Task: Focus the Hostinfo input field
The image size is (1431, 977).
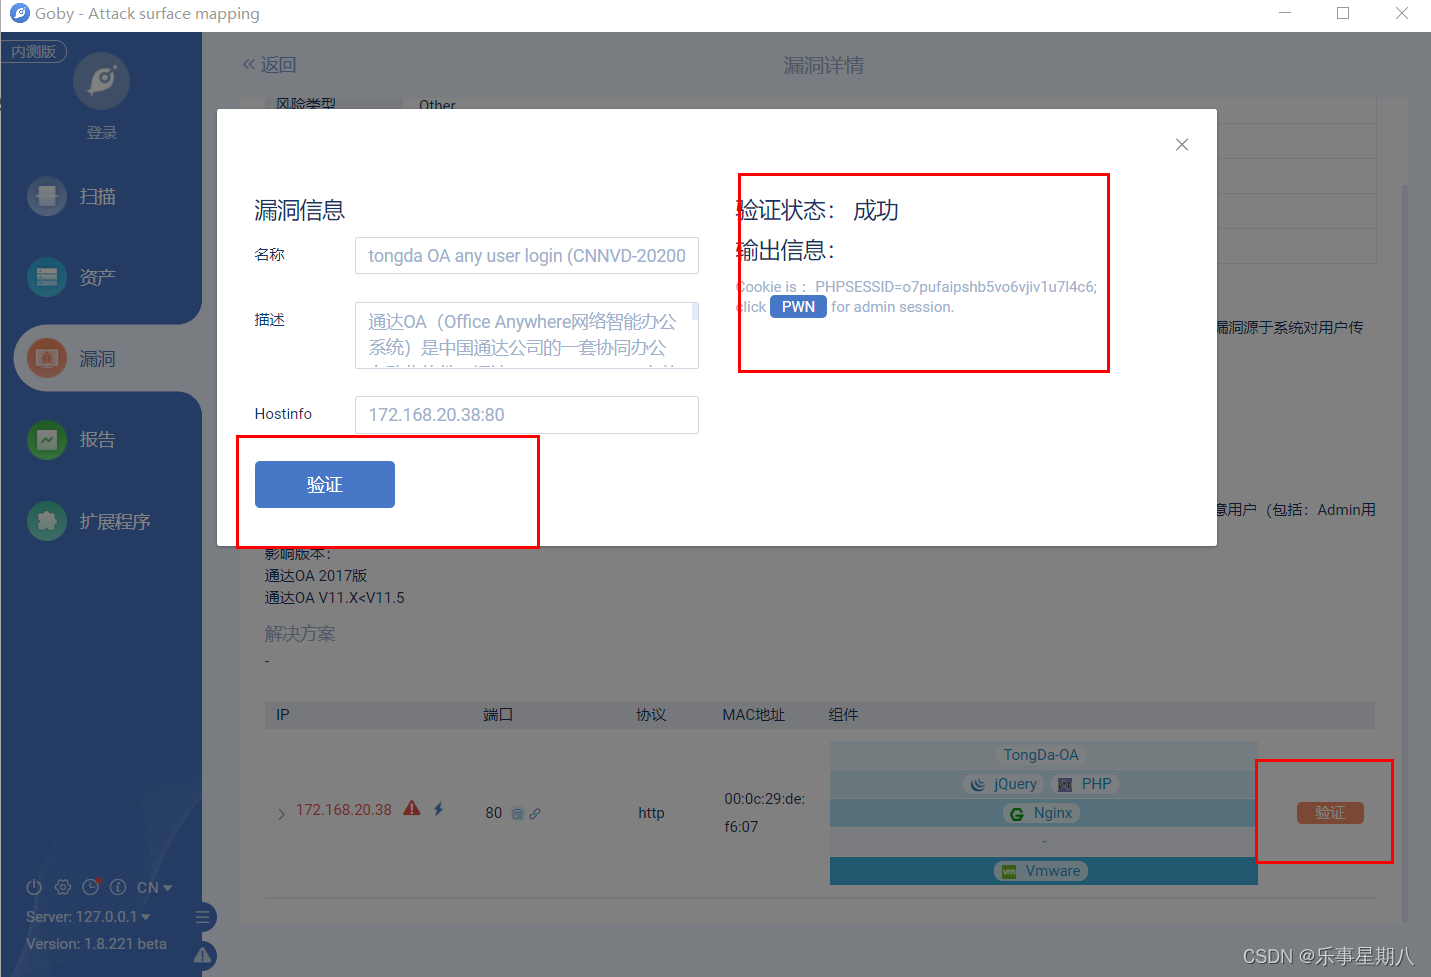Action: point(527,415)
